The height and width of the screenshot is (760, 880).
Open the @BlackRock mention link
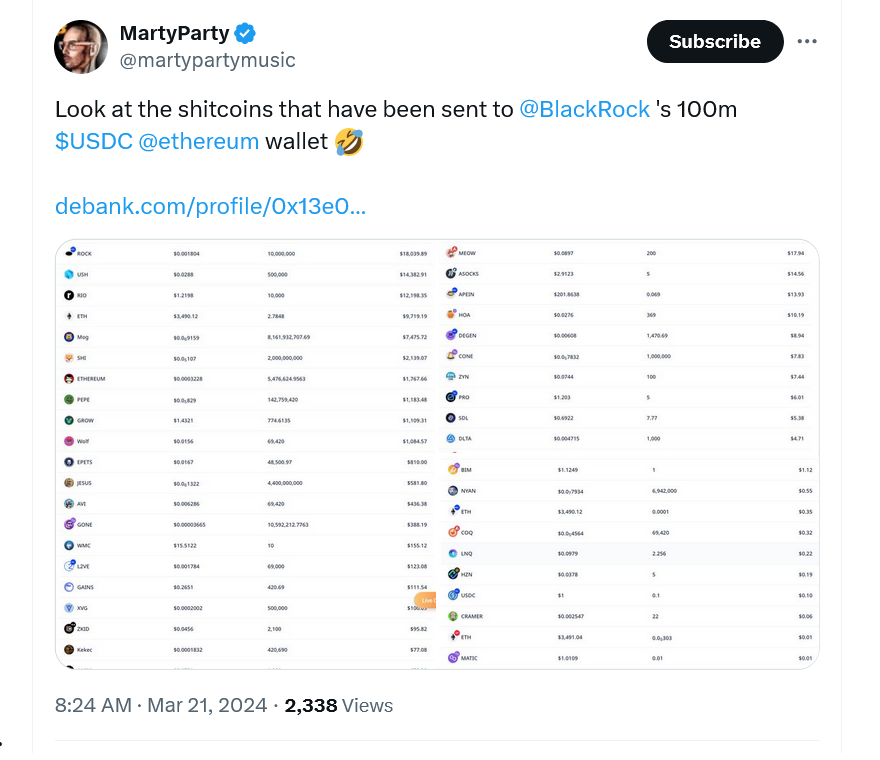(584, 109)
